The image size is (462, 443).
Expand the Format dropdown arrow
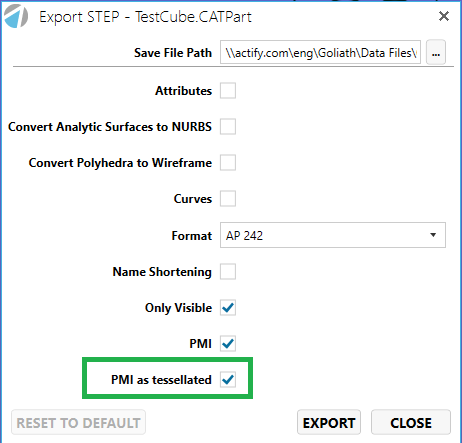click(433, 235)
